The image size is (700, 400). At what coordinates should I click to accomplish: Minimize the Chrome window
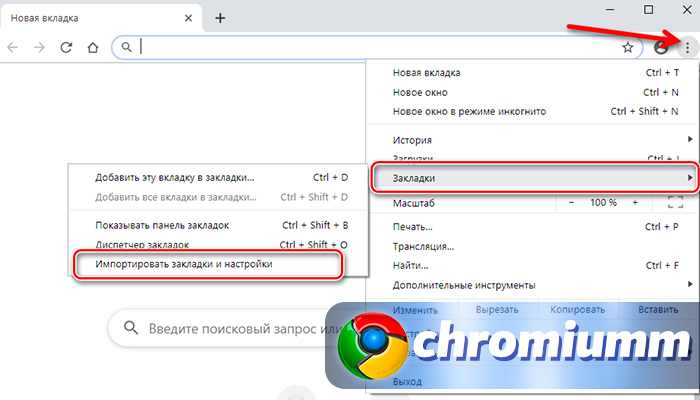[x=611, y=9]
